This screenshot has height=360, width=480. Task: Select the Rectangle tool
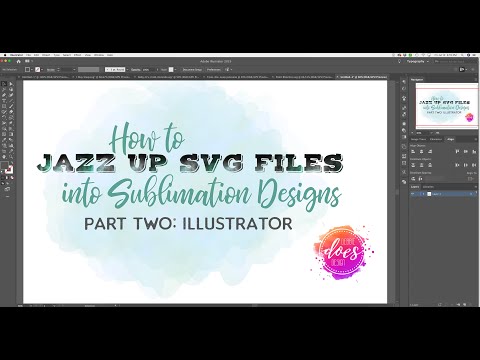(x=4, y=106)
